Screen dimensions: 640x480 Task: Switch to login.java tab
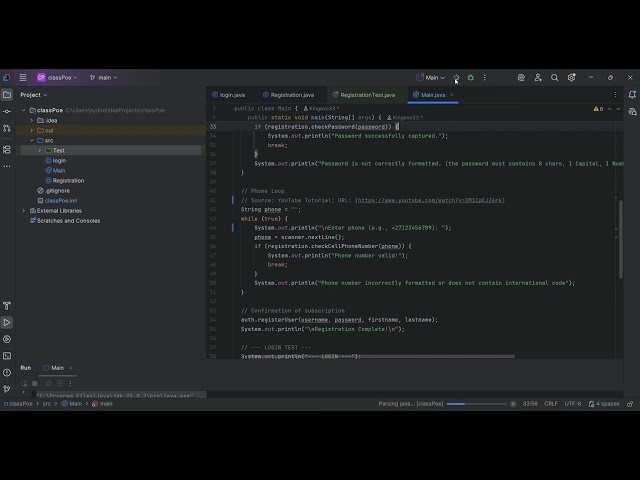pyautogui.click(x=229, y=95)
